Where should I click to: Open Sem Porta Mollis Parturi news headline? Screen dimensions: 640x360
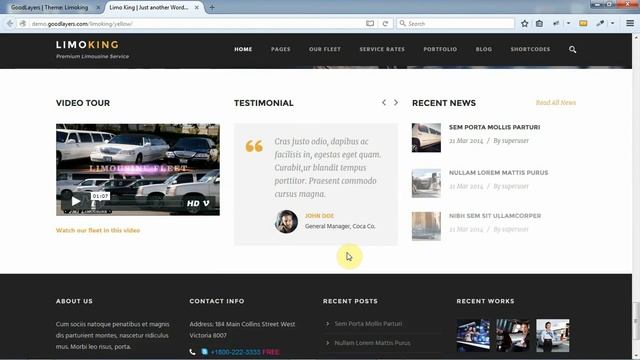point(494,127)
